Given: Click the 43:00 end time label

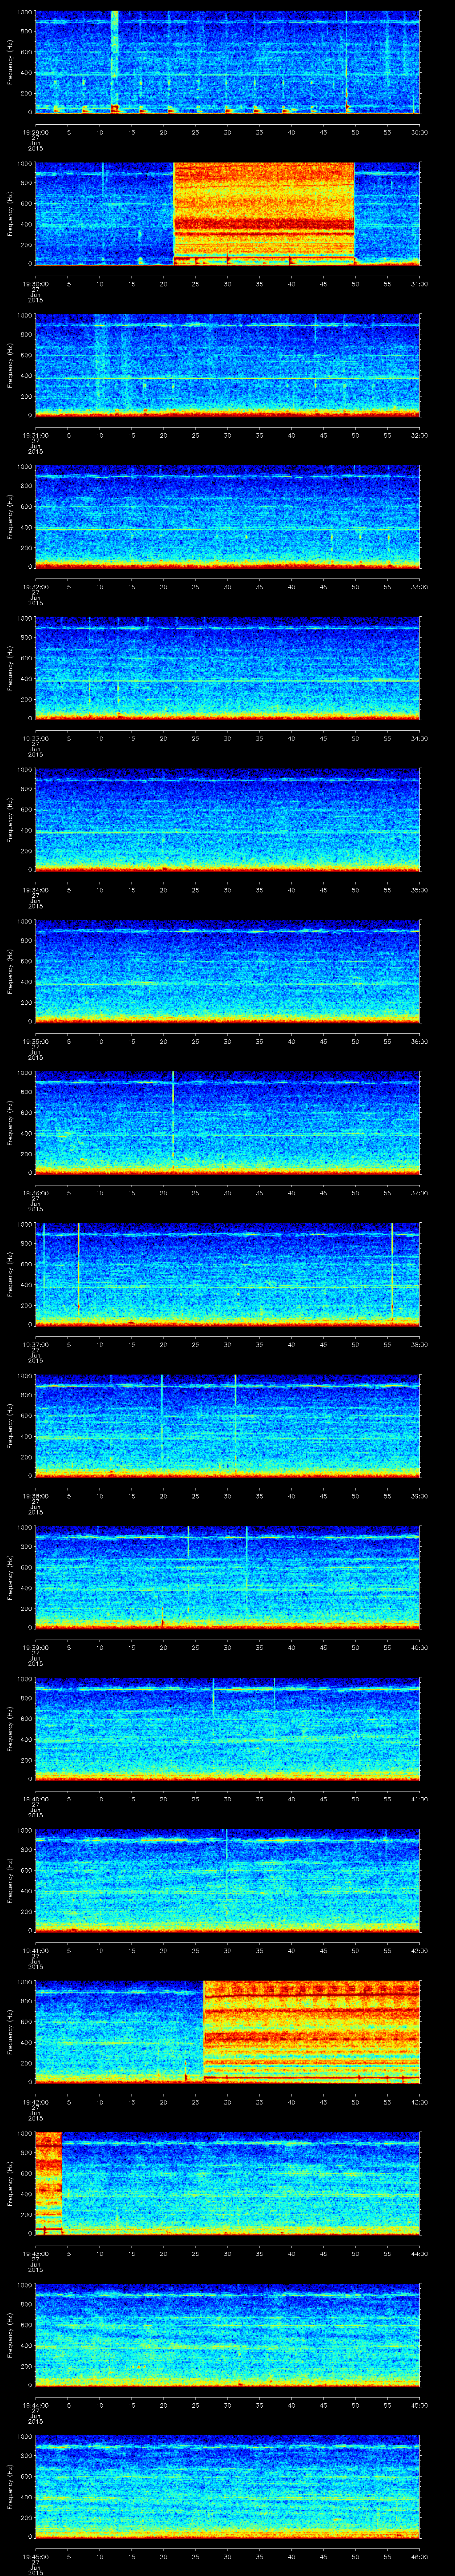Looking at the screenshot, I should point(419,2102).
